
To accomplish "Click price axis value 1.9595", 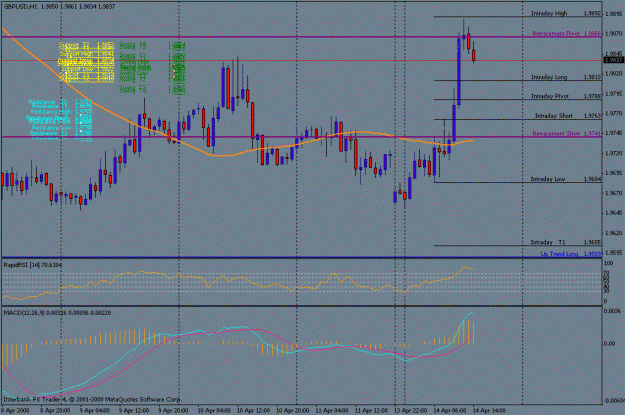I will point(614,253).
